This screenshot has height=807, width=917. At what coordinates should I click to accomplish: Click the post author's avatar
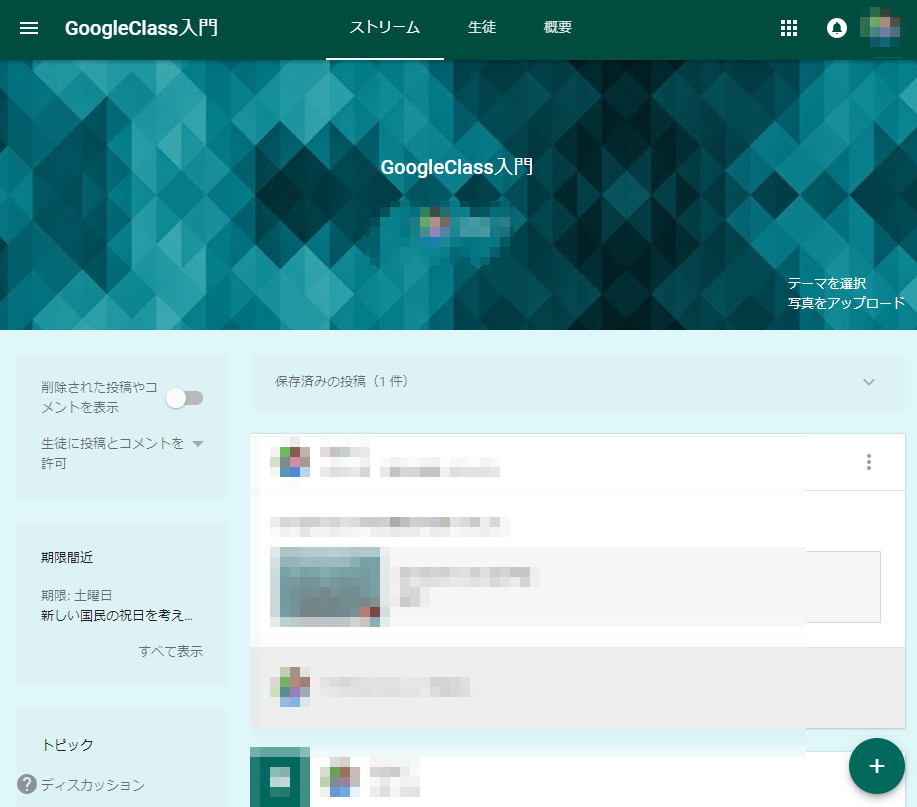290,462
